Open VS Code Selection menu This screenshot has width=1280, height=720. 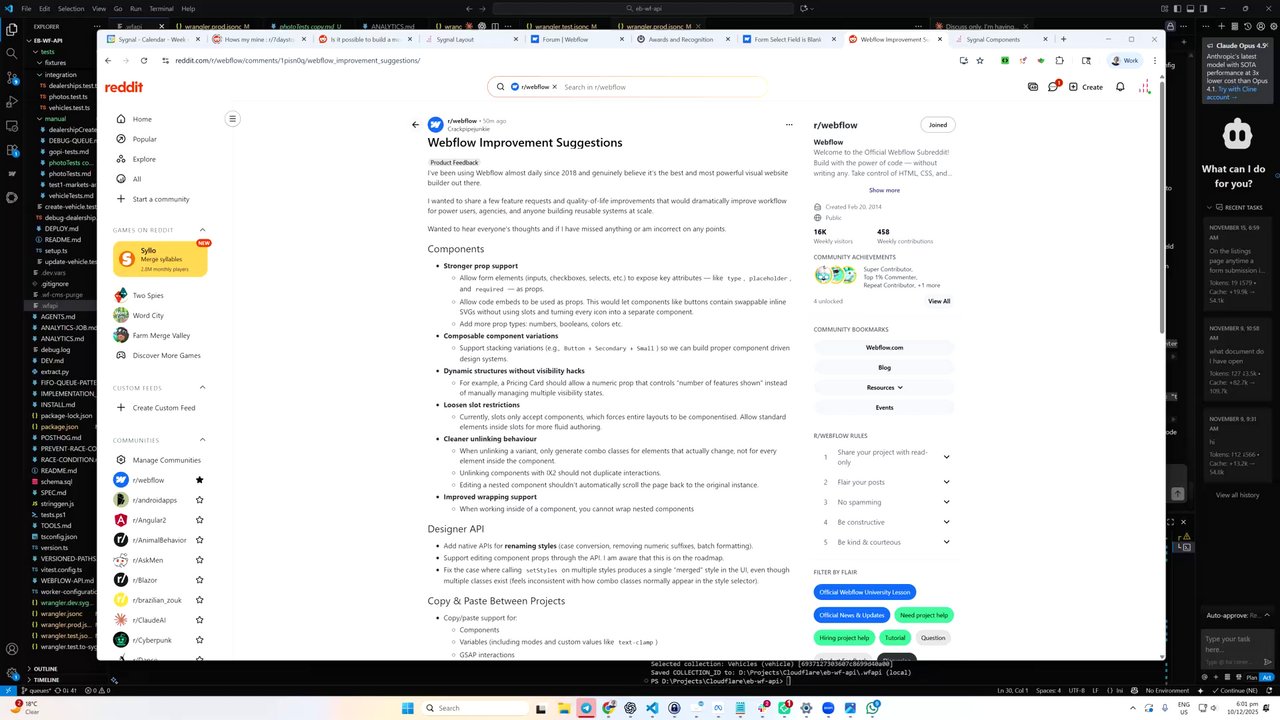(71, 8)
